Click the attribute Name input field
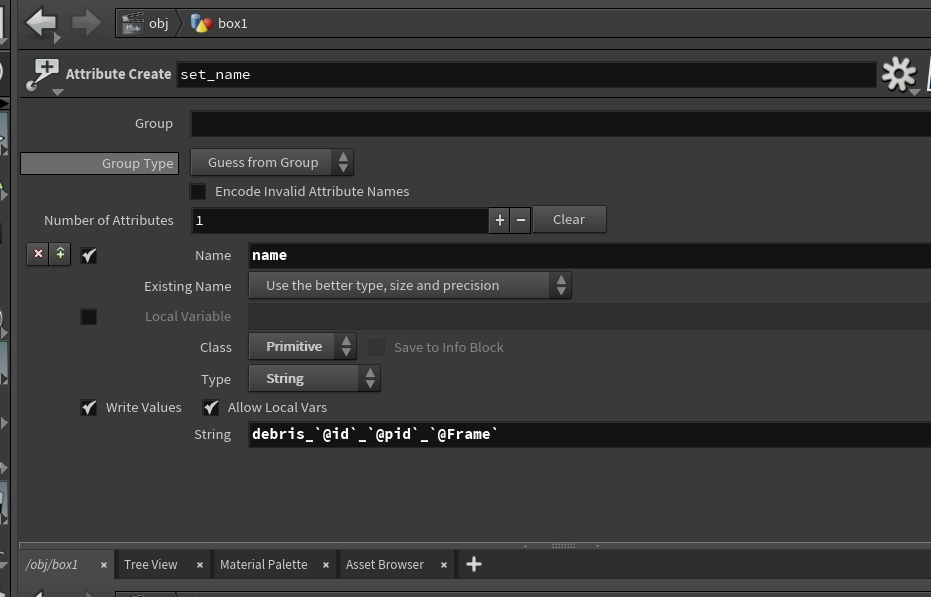This screenshot has height=597, width=931. coord(590,255)
